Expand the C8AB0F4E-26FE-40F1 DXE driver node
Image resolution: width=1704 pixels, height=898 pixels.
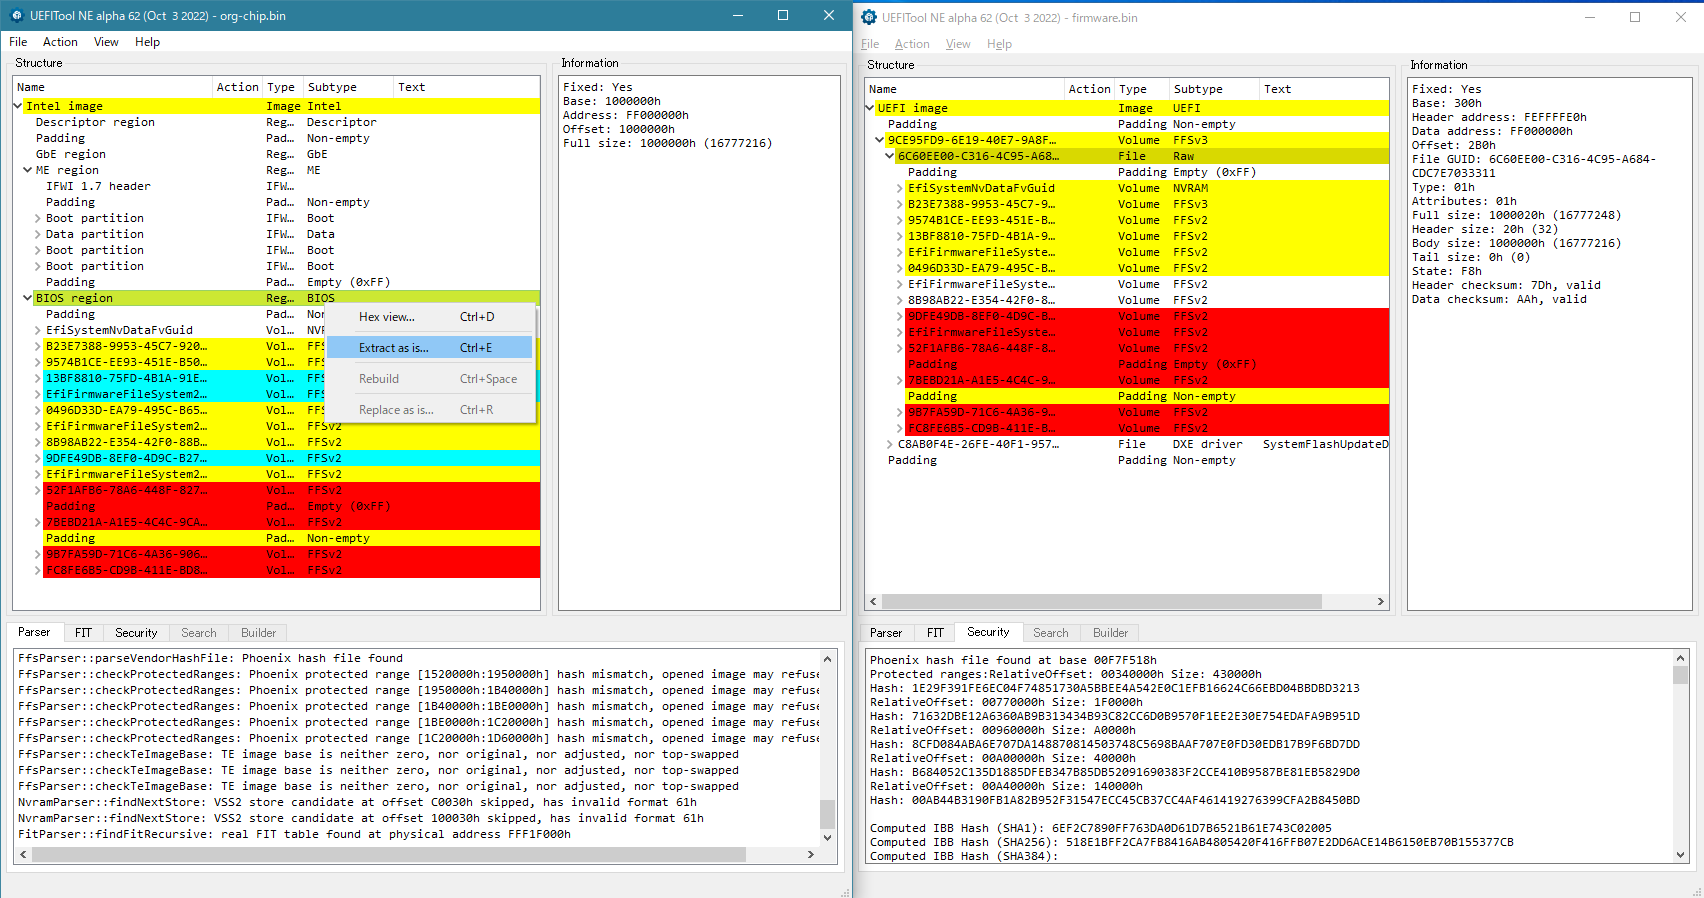point(890,444)
